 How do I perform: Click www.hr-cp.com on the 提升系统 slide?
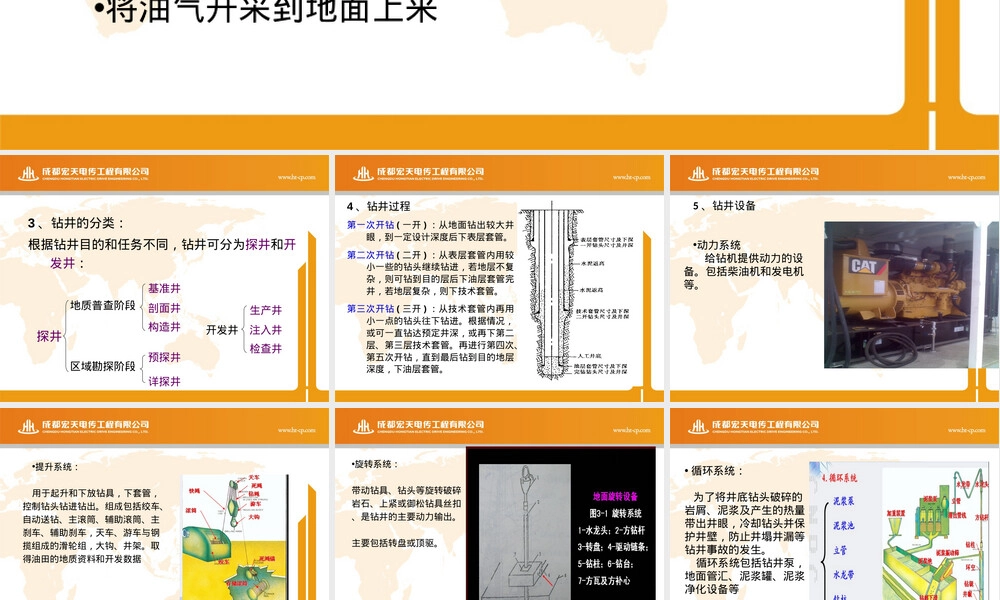tap(297, 430)
